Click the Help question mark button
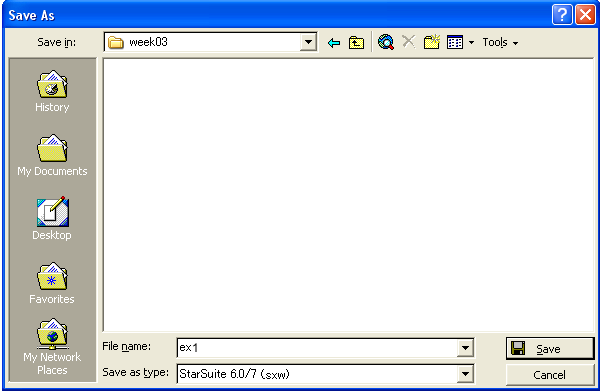 tap(562, 15)
